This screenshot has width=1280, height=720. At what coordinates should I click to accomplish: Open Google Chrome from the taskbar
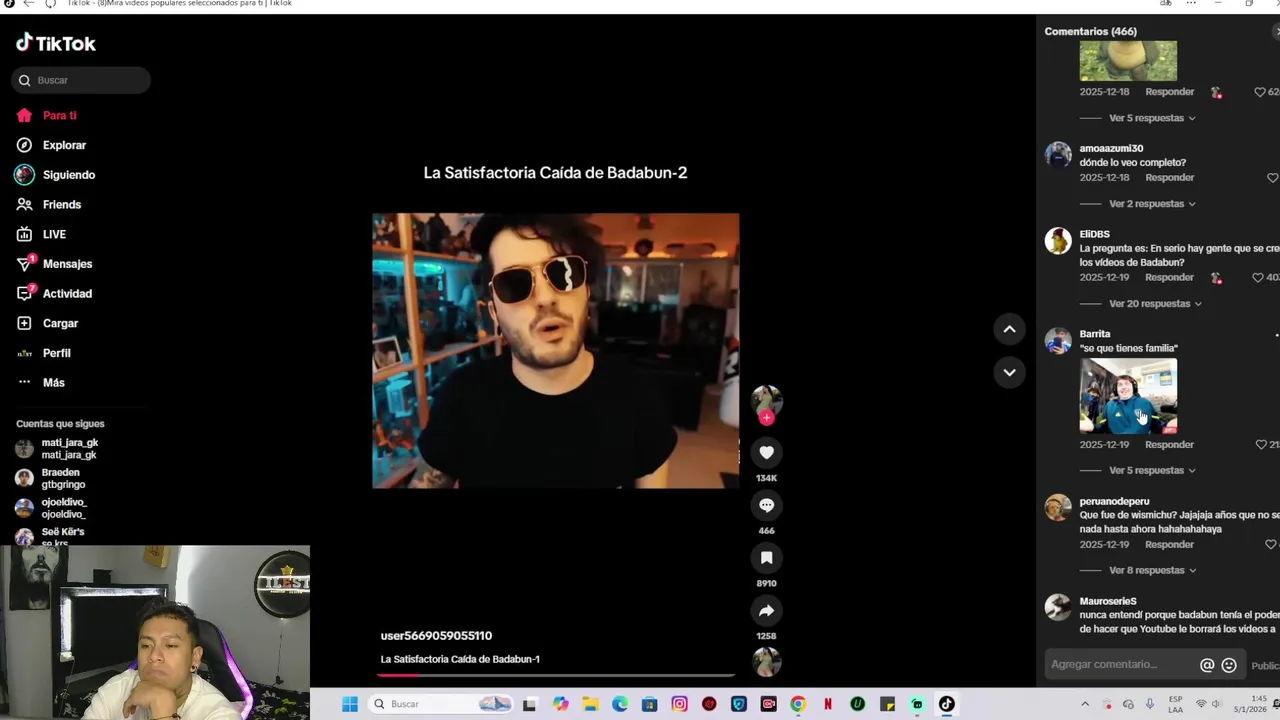(x=798, y=704)
